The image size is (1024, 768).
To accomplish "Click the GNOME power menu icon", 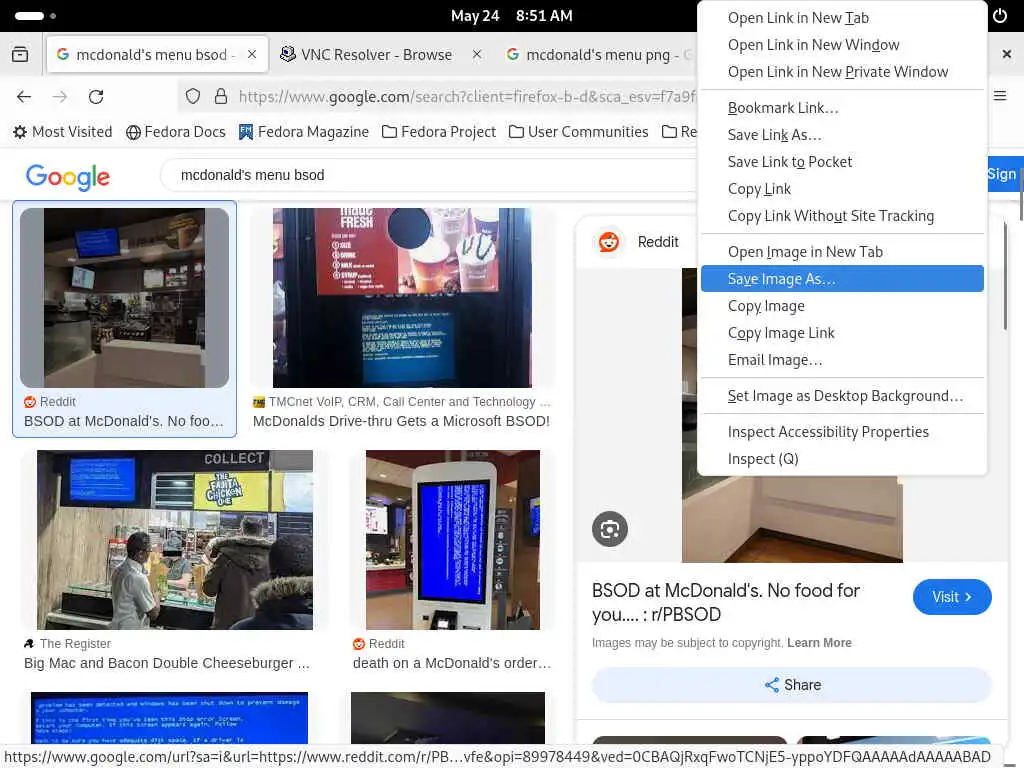I will [x=1000, y=16].
